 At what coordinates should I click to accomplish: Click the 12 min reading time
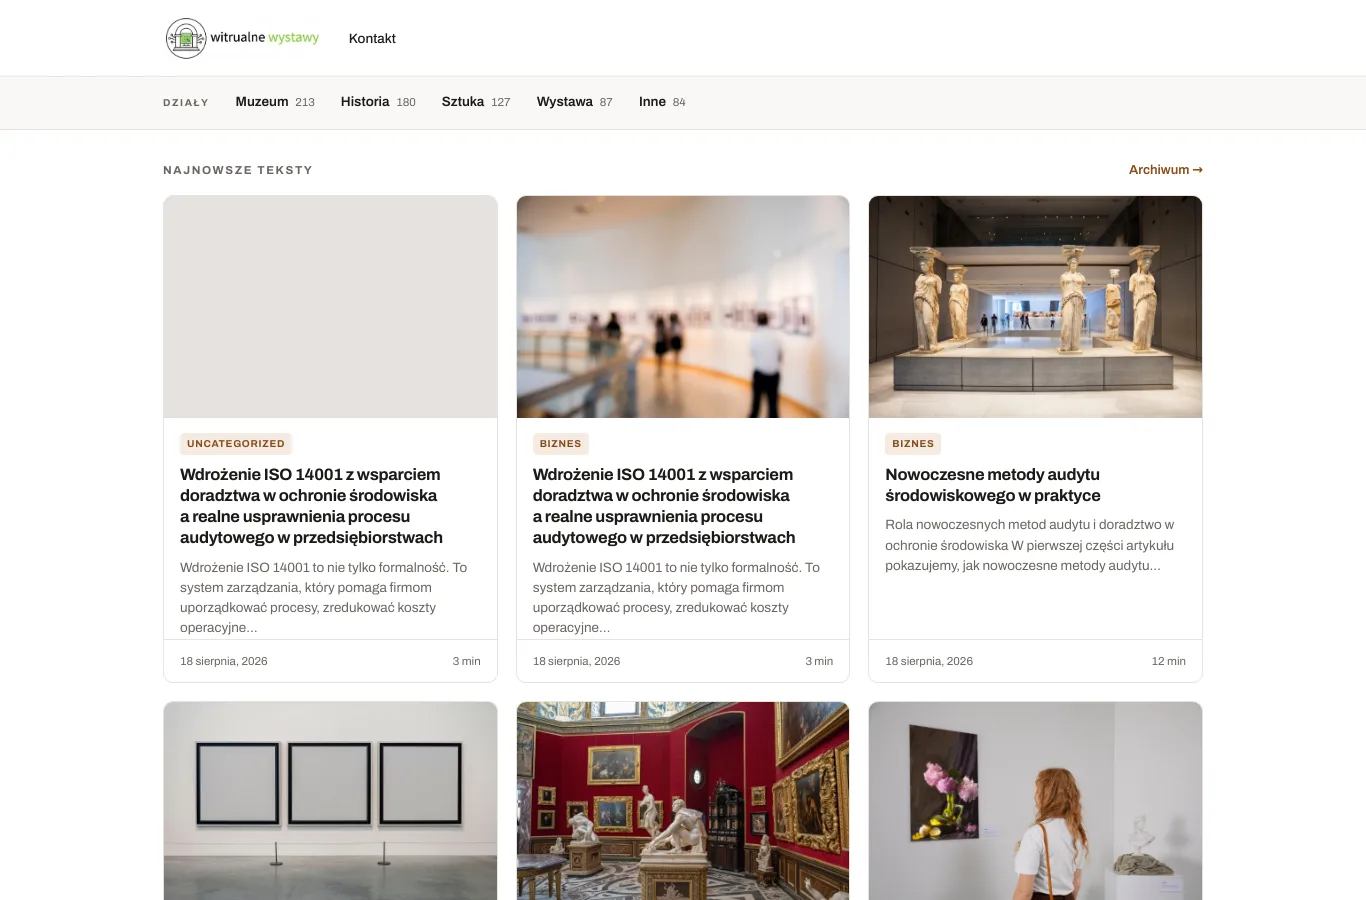click(x=1168, y=661)
